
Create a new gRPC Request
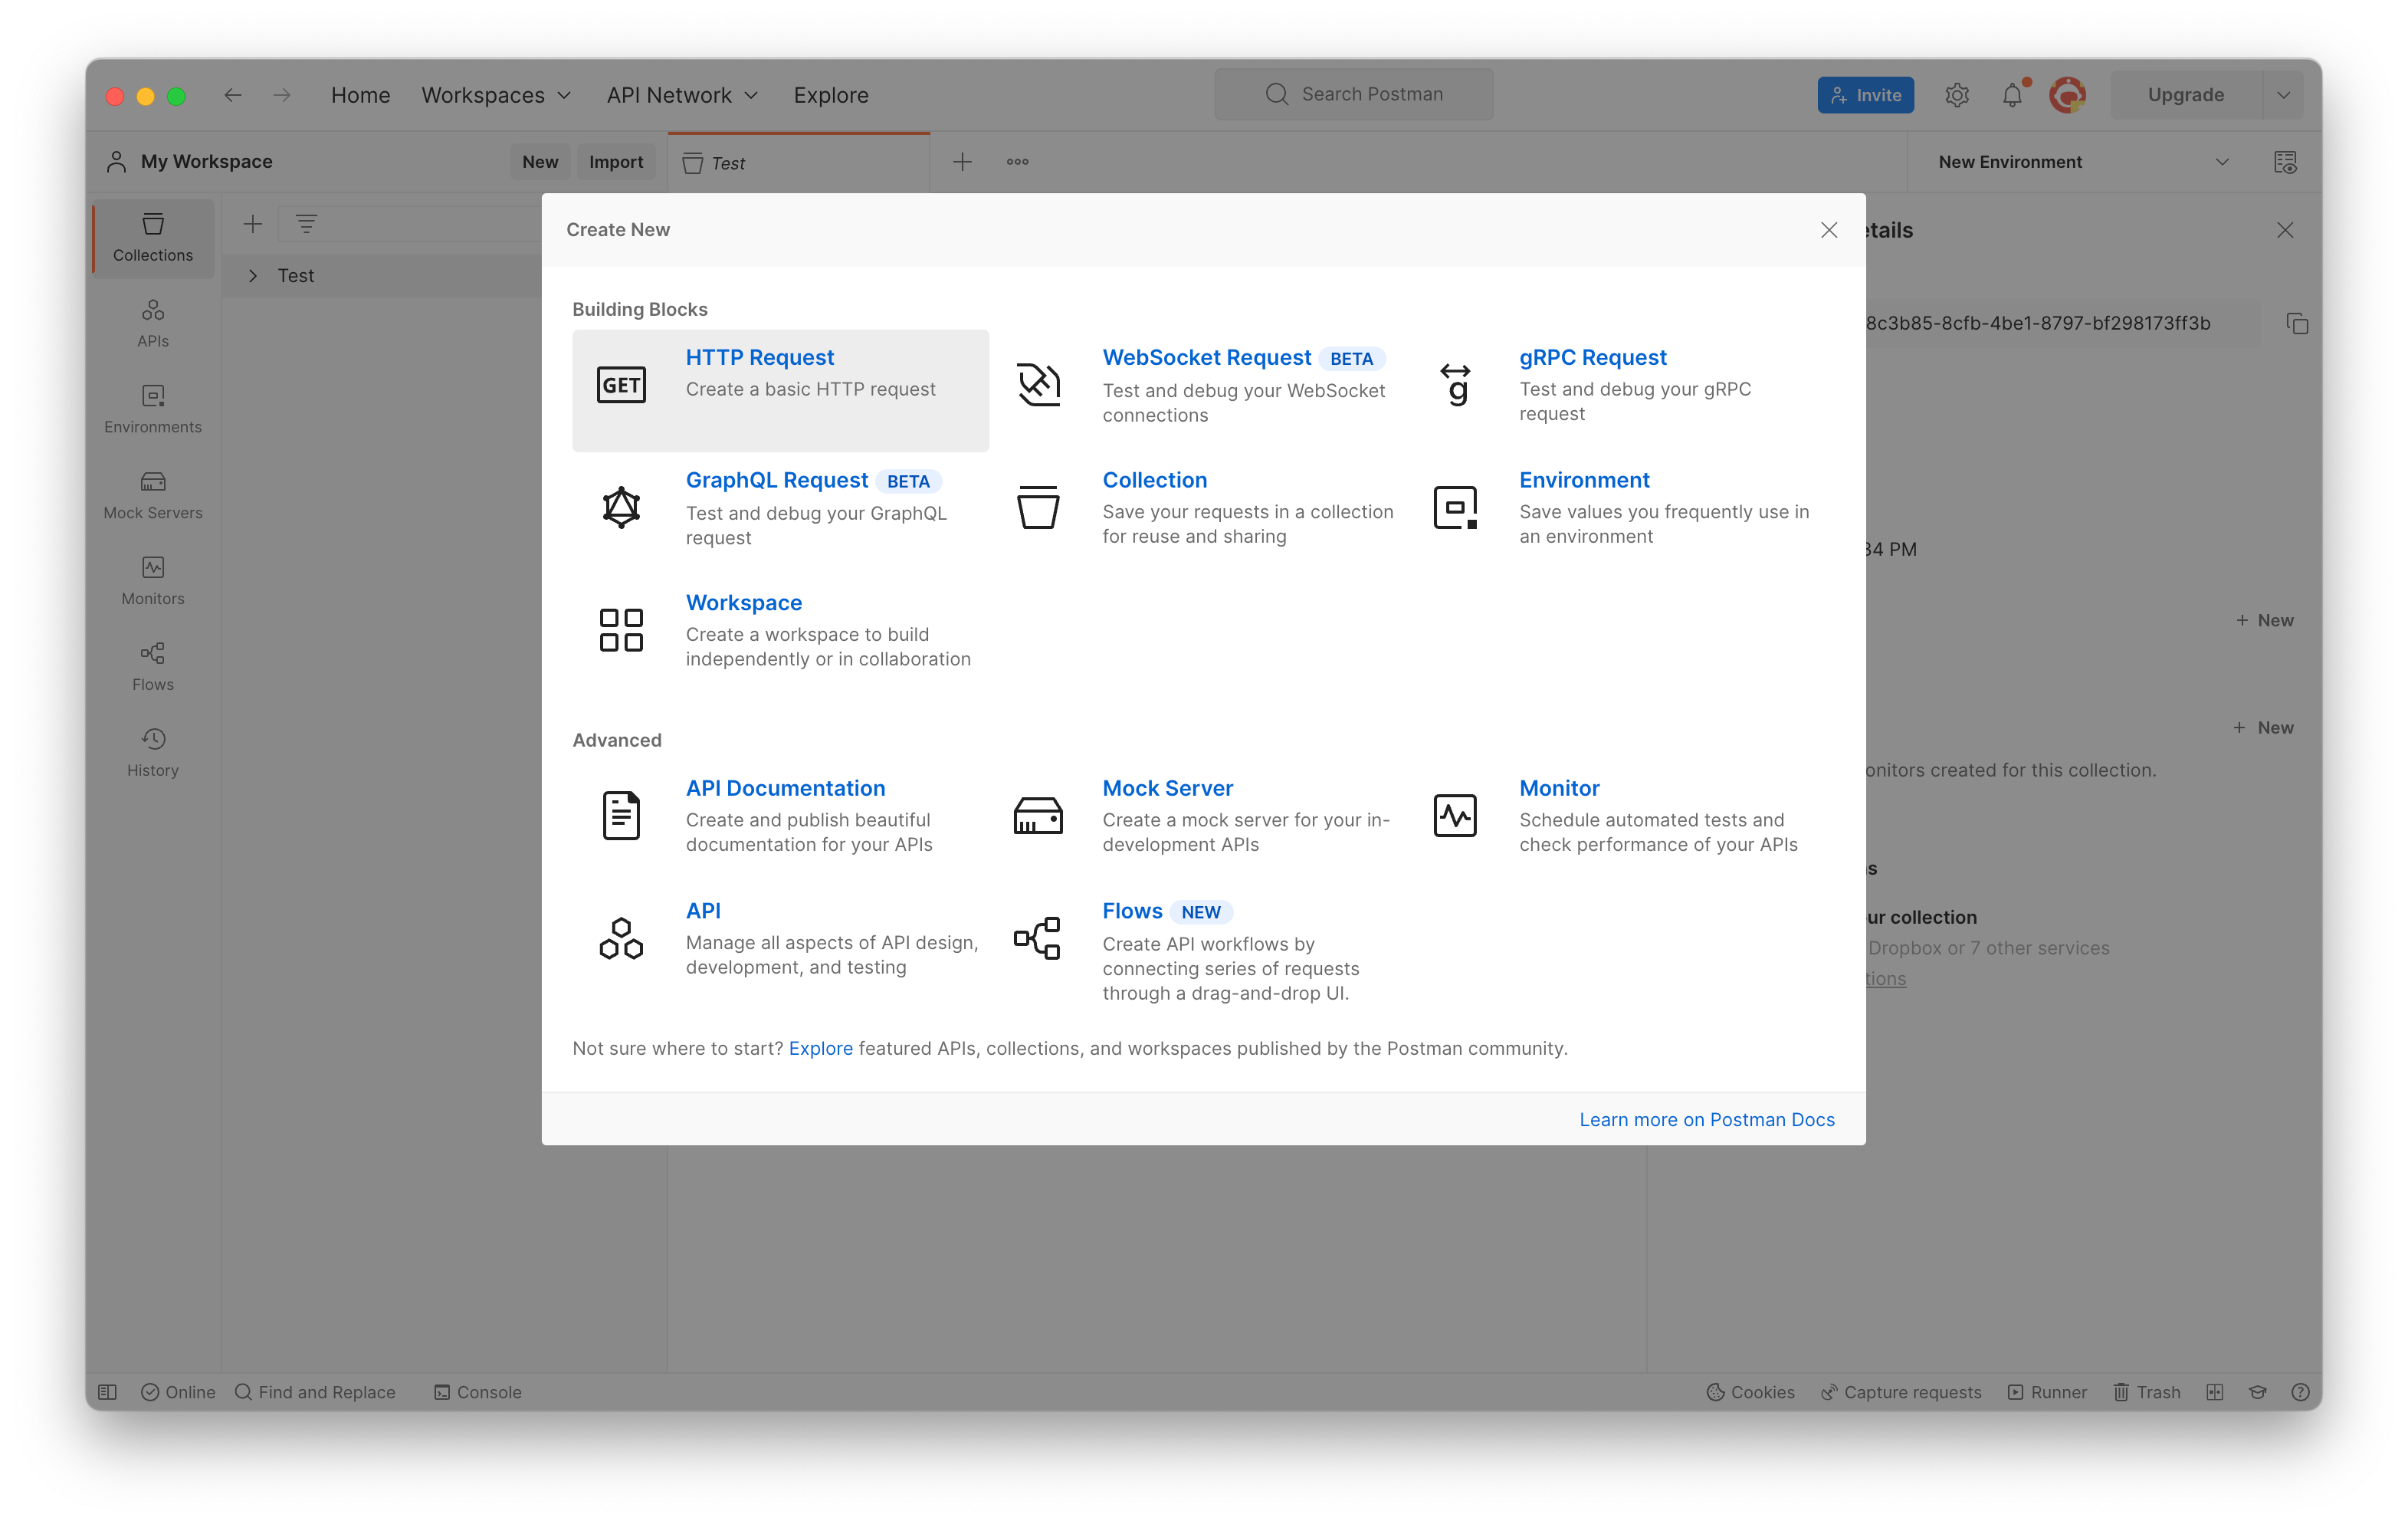(1593, 357)
